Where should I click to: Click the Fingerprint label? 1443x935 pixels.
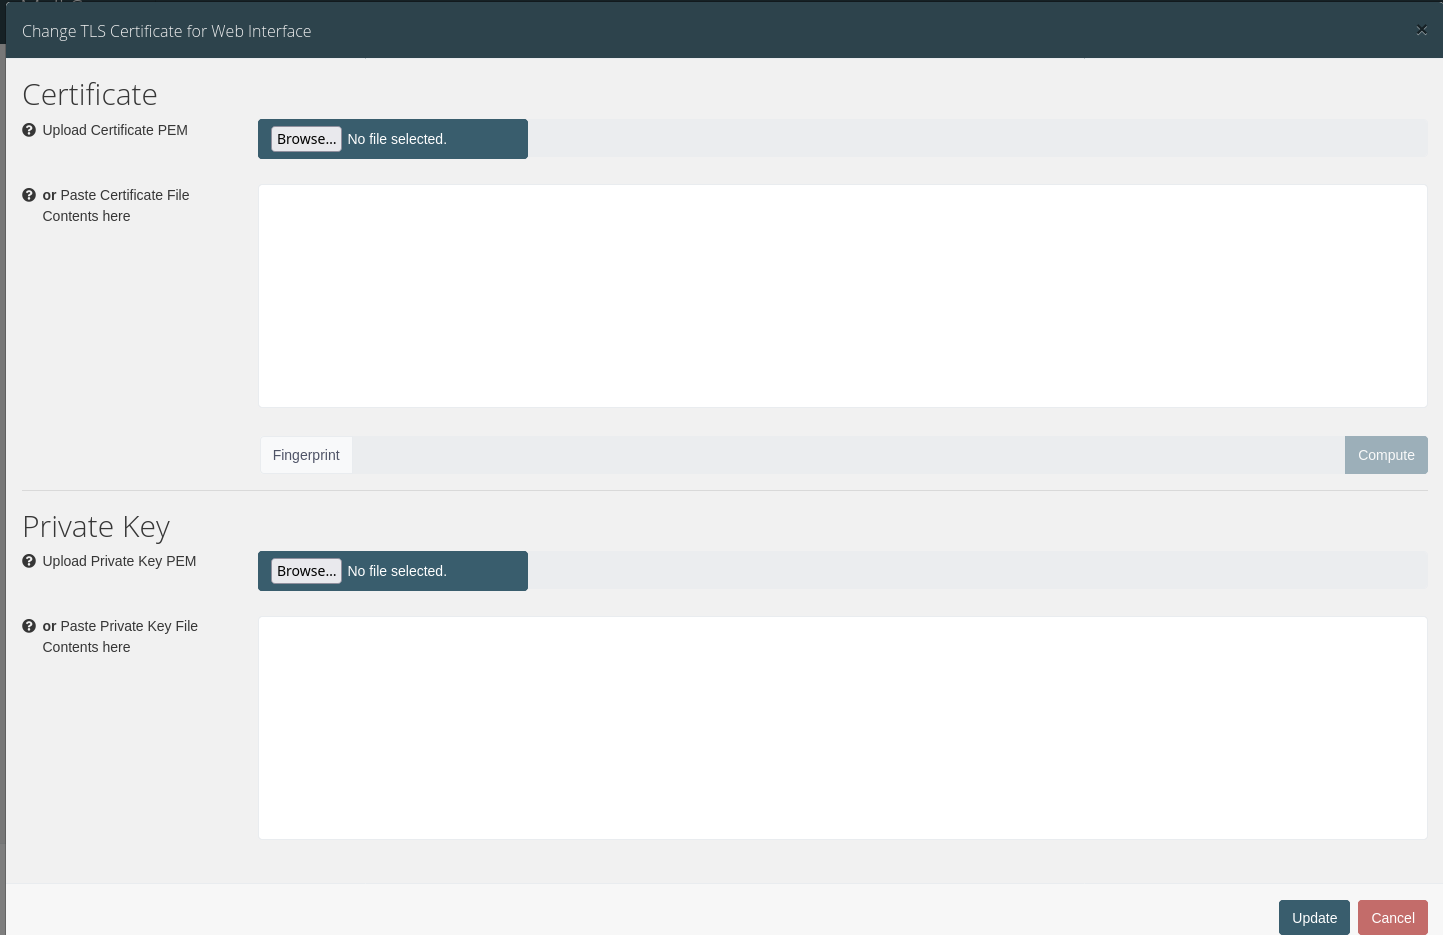pos(305,455)
